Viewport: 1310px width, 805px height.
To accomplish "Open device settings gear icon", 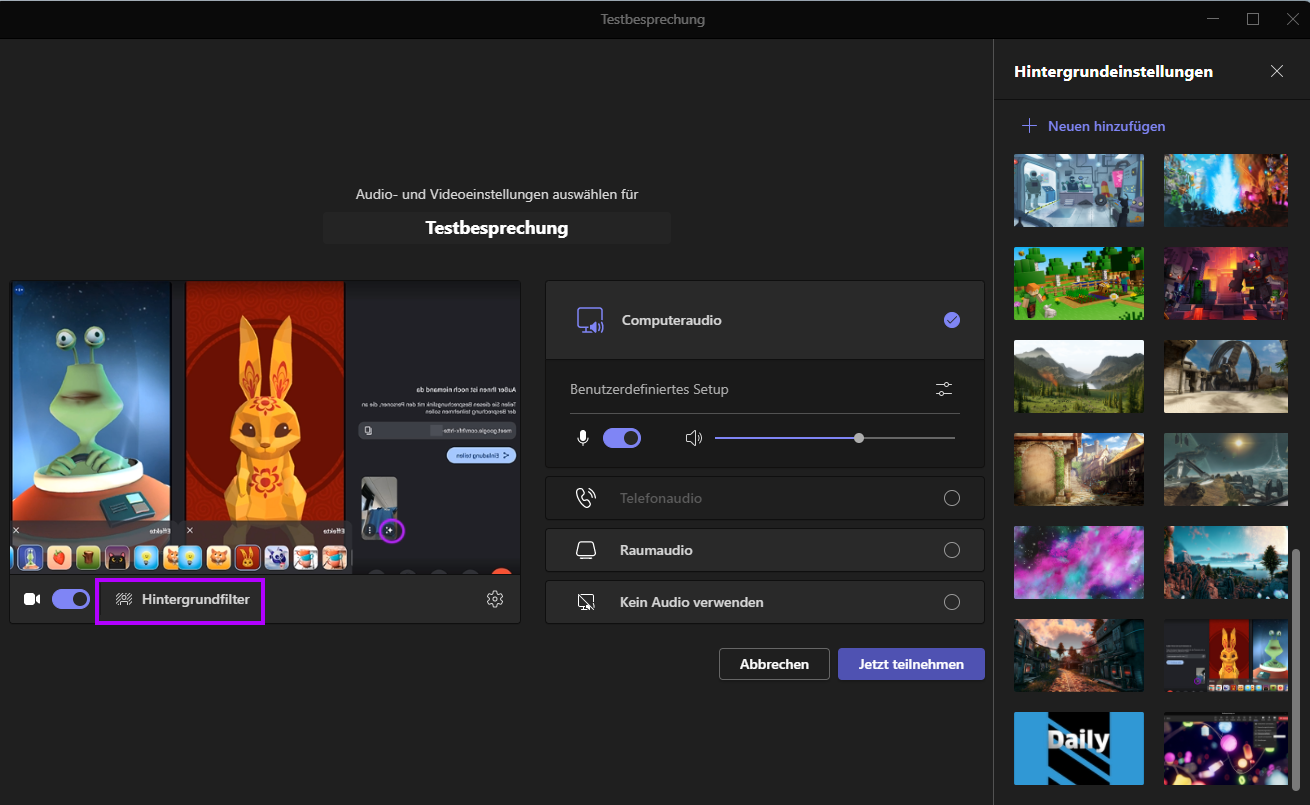I will tap(494, 599).
